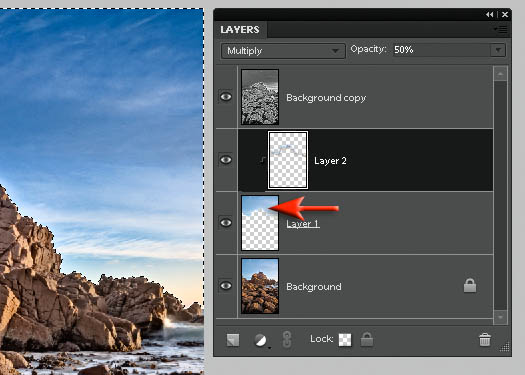Toggle the Background layer eye icon

point(226,286)
